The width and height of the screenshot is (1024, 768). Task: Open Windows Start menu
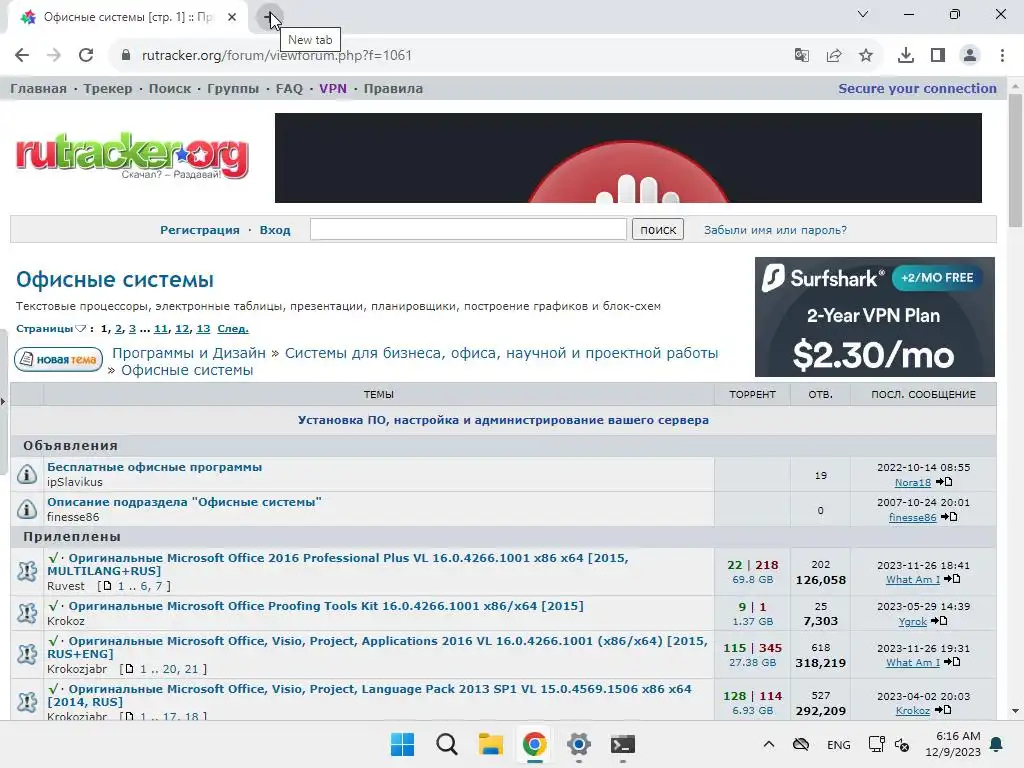click(402, 744)
